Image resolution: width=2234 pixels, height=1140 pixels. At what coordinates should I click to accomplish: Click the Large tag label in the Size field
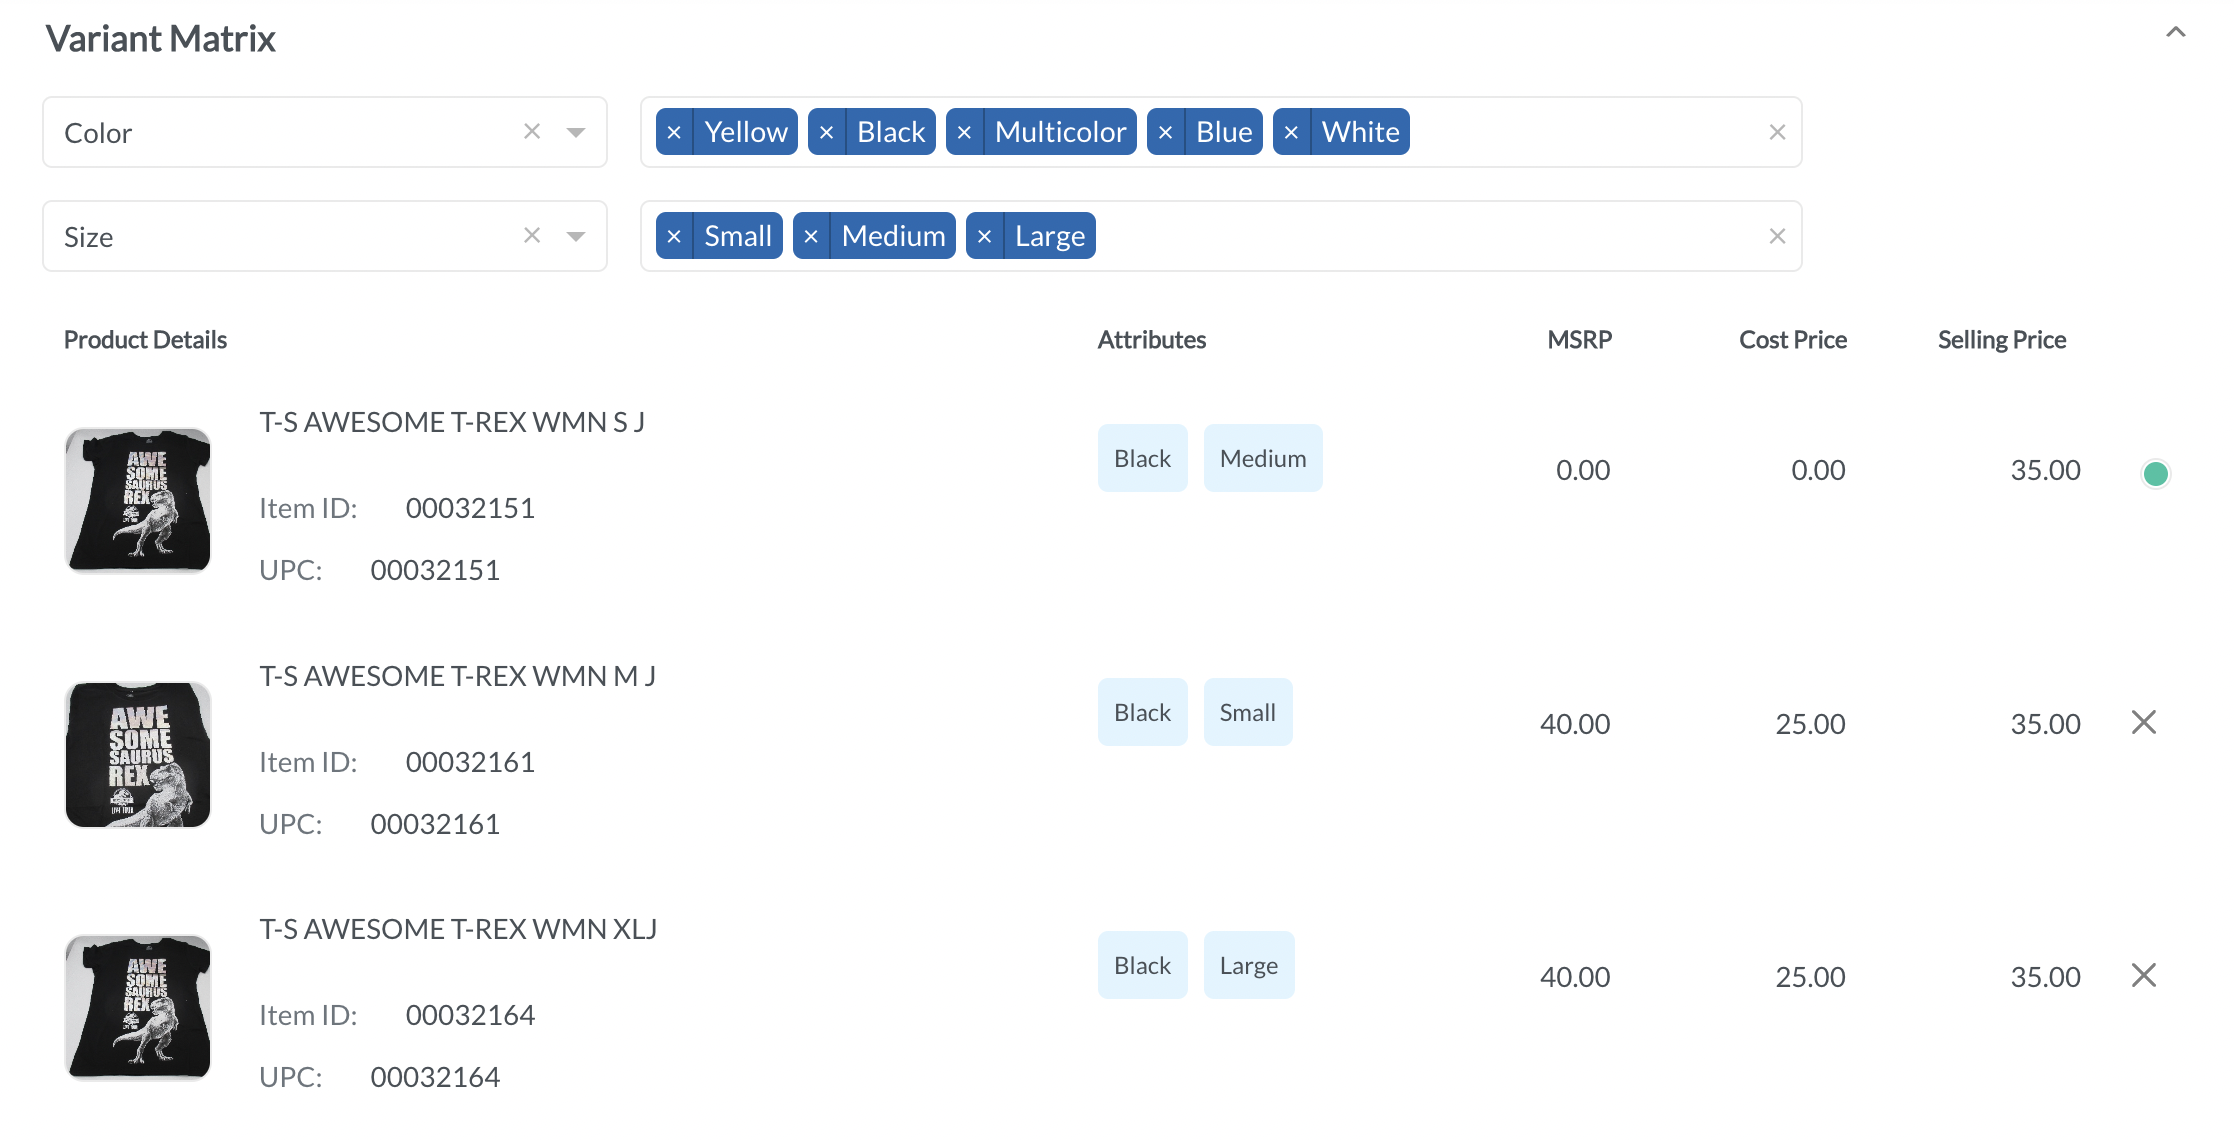click(1050, 236)
